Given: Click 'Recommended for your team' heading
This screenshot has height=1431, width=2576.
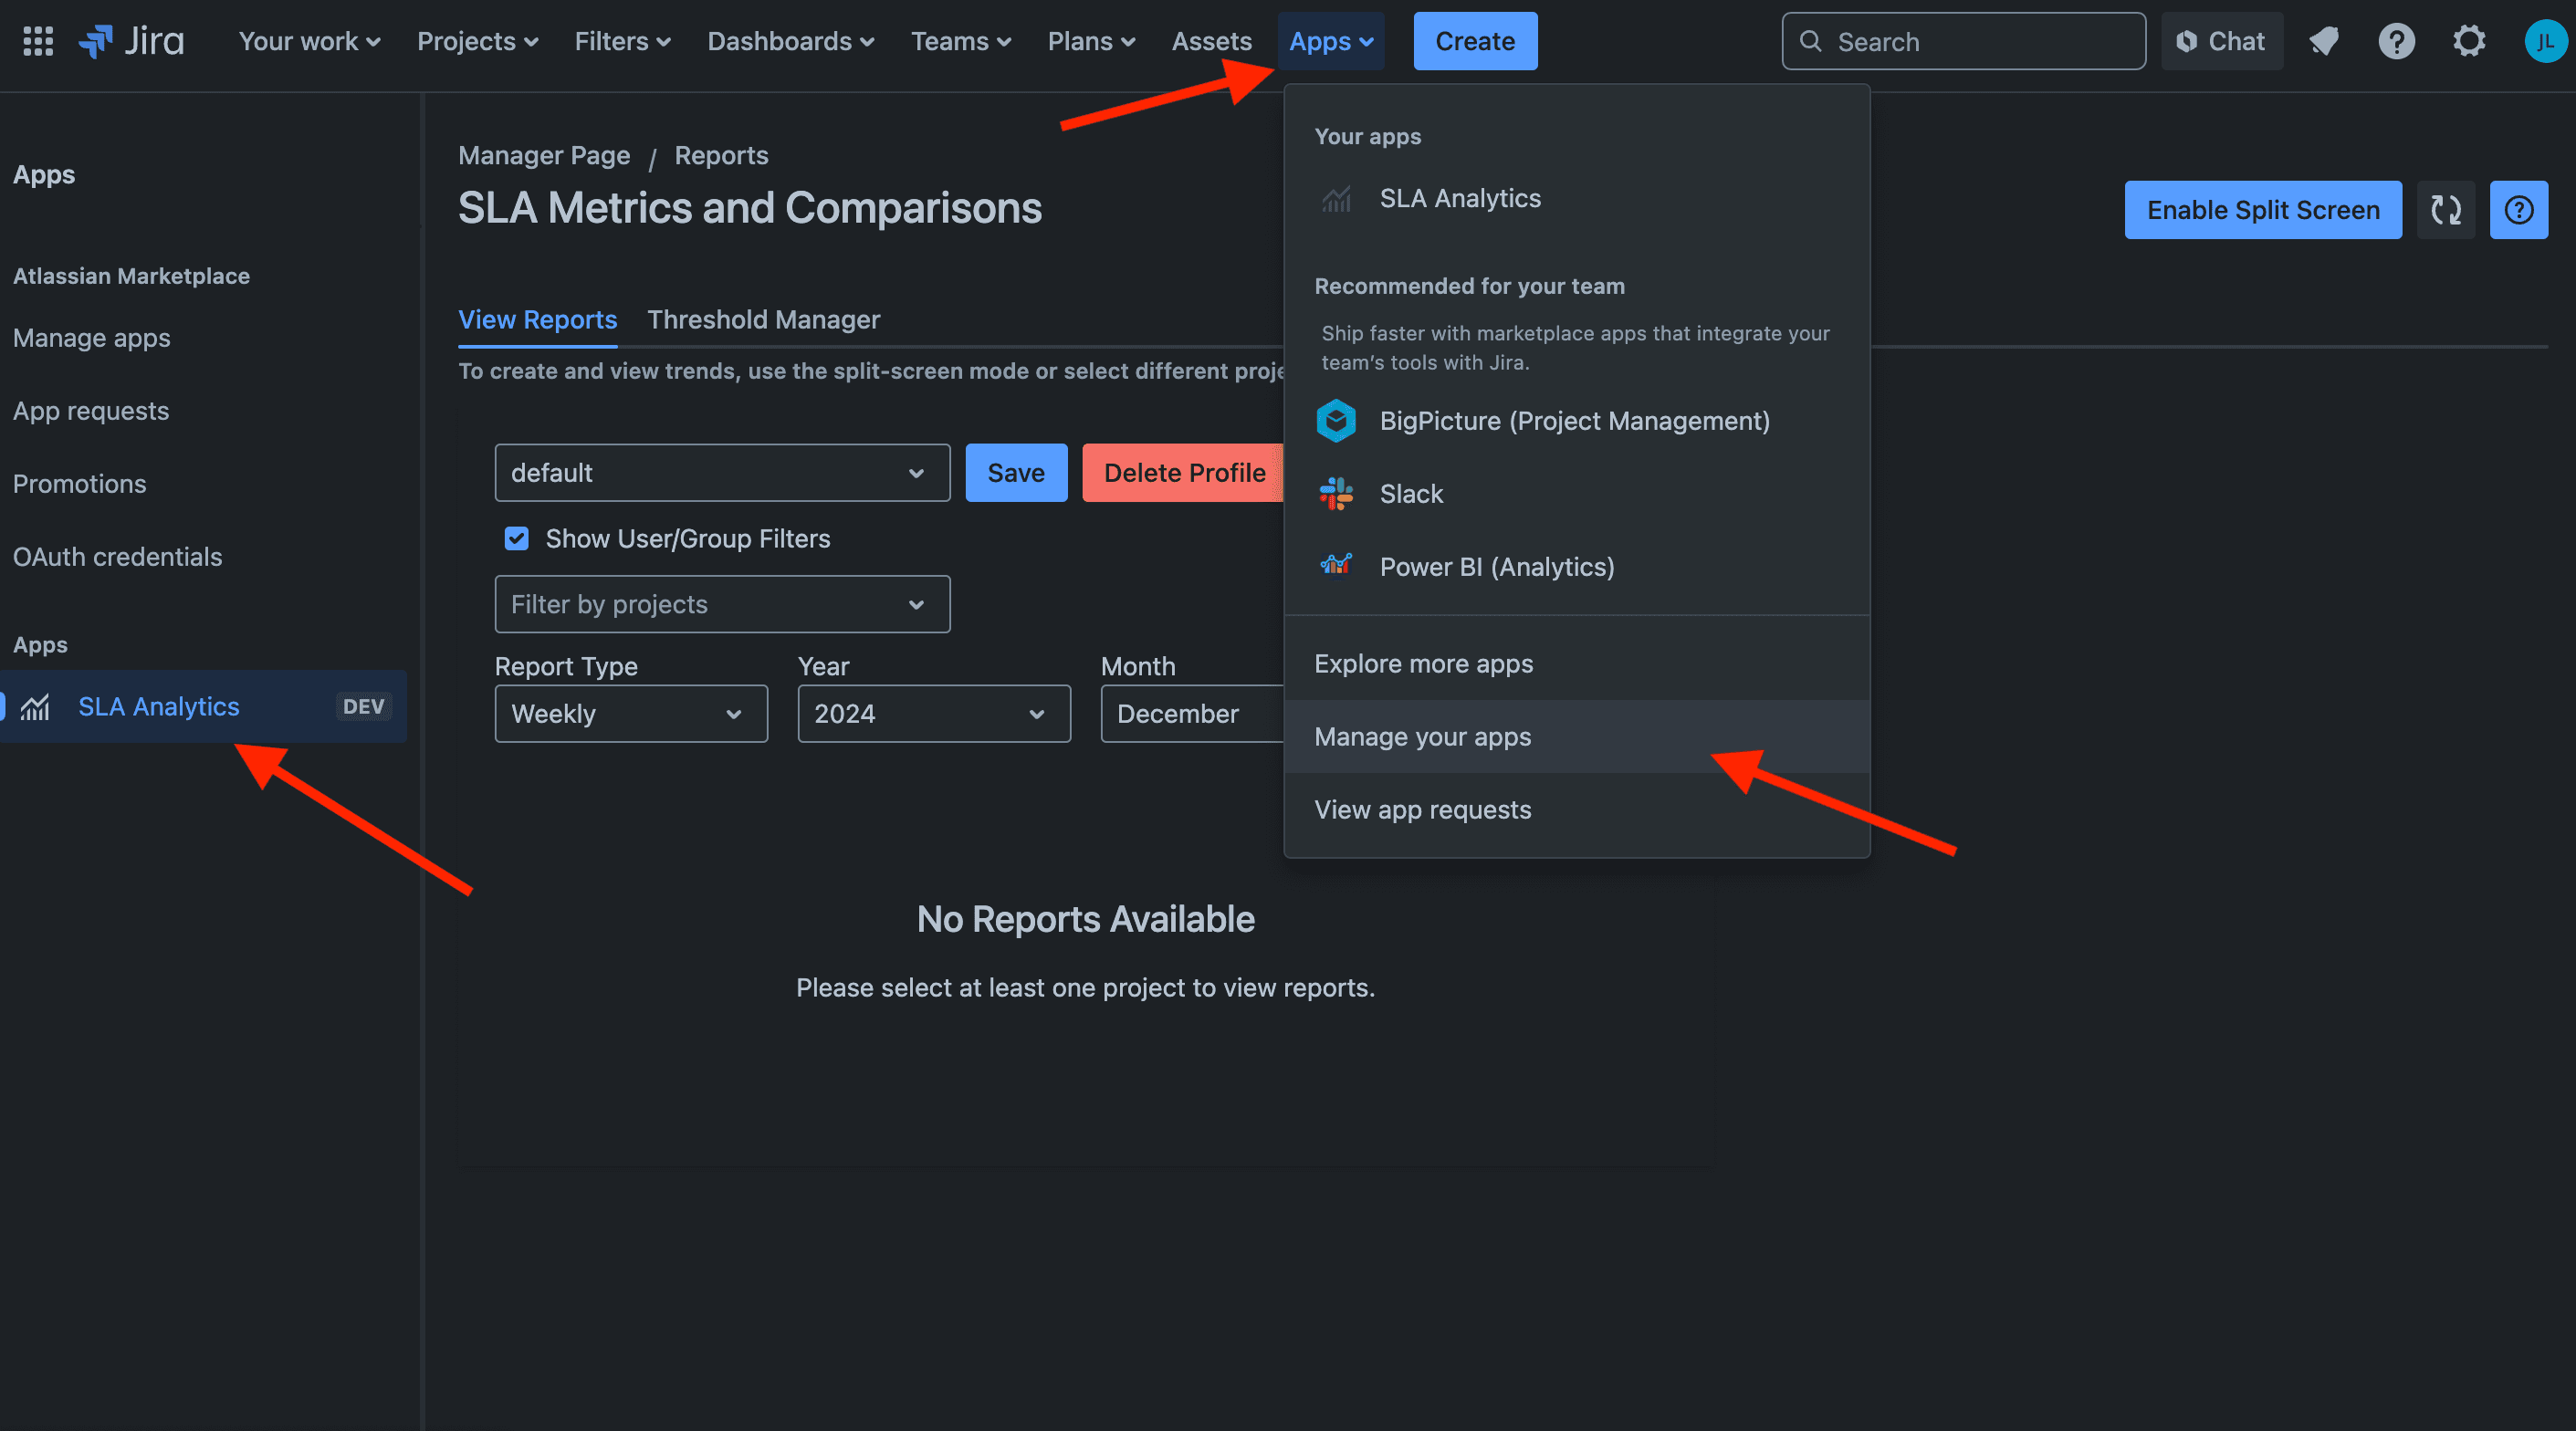Looking at the screenshot, I should tap(1469, 287).
